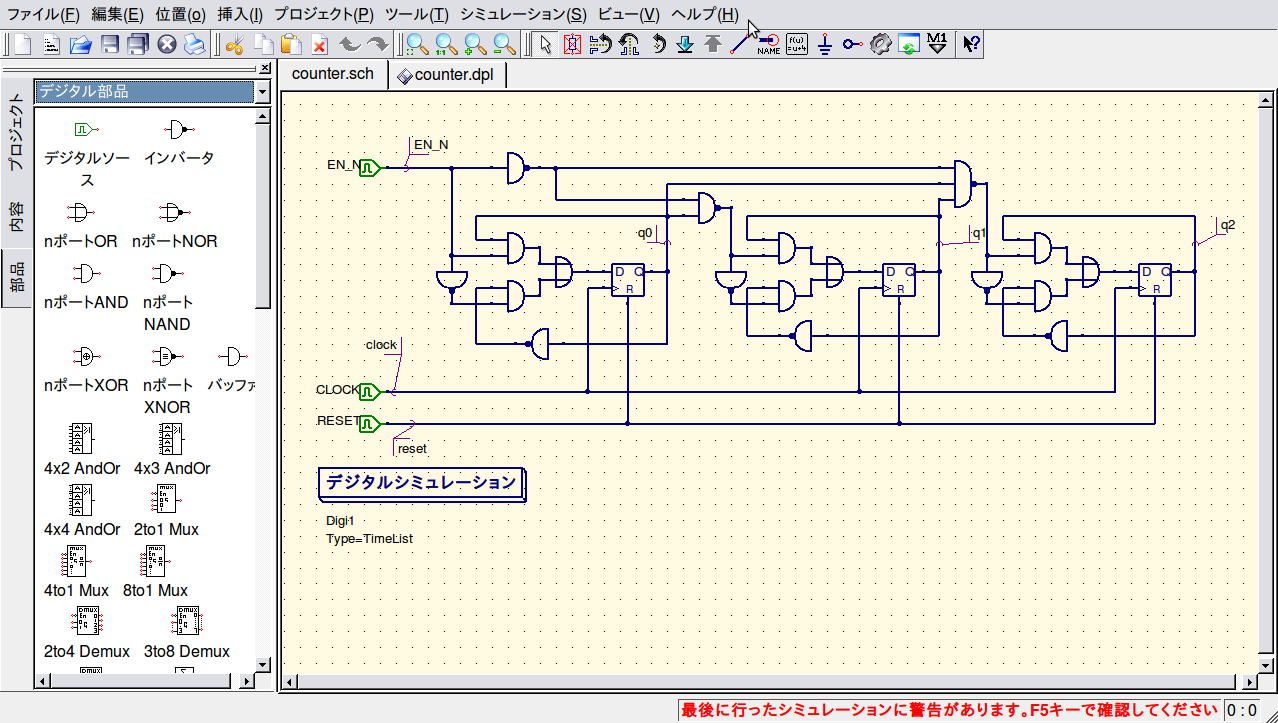This screenshot has height=723, width=1278.
Task: Create a new schematic document
Action: [x=22, y=44]
